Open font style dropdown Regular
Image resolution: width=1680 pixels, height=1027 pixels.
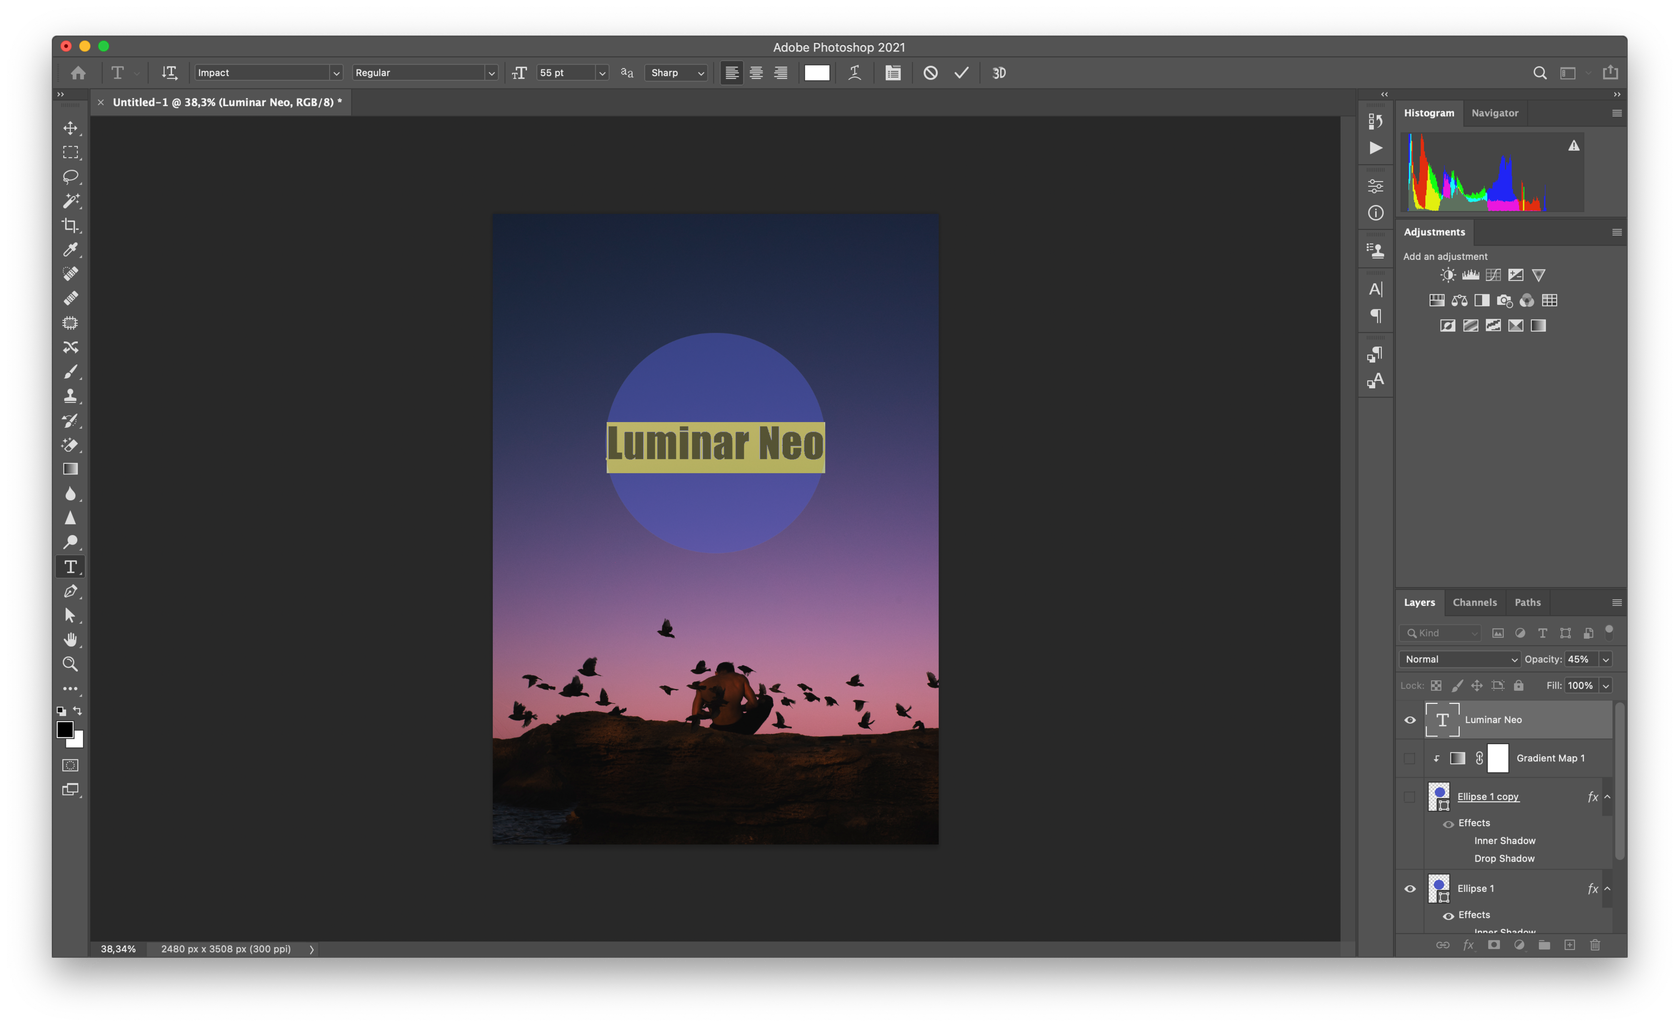pyautogui.click(x=424, y=73)
